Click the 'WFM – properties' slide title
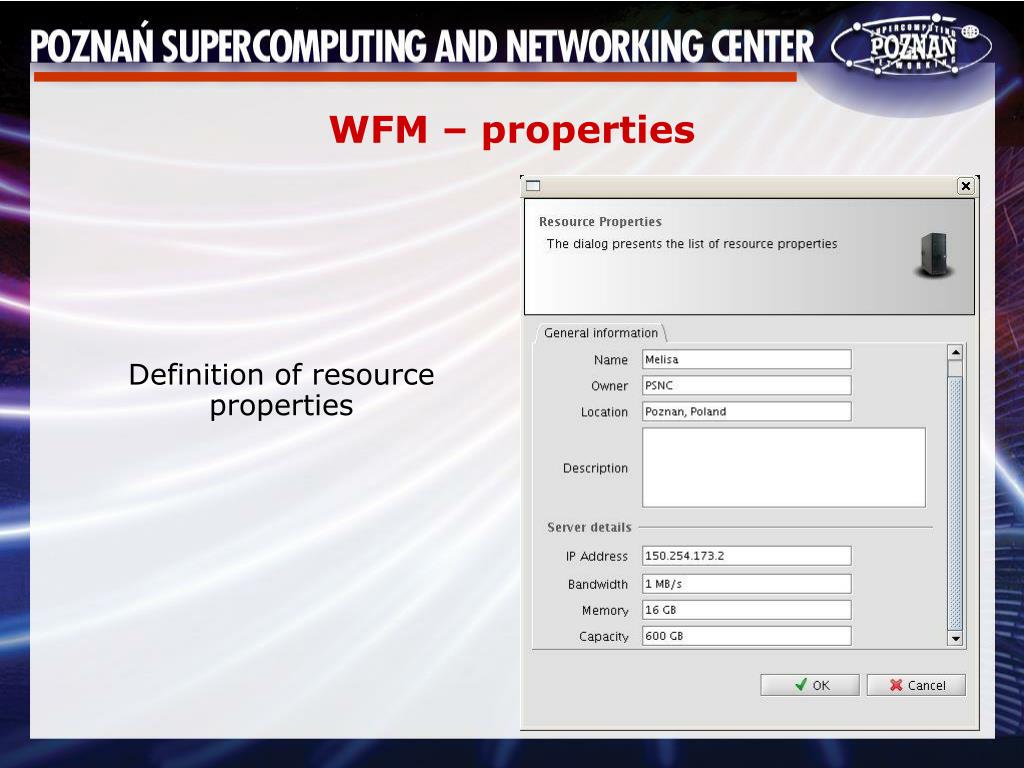The image size is (1024, 768). click(x=512, y=129)
